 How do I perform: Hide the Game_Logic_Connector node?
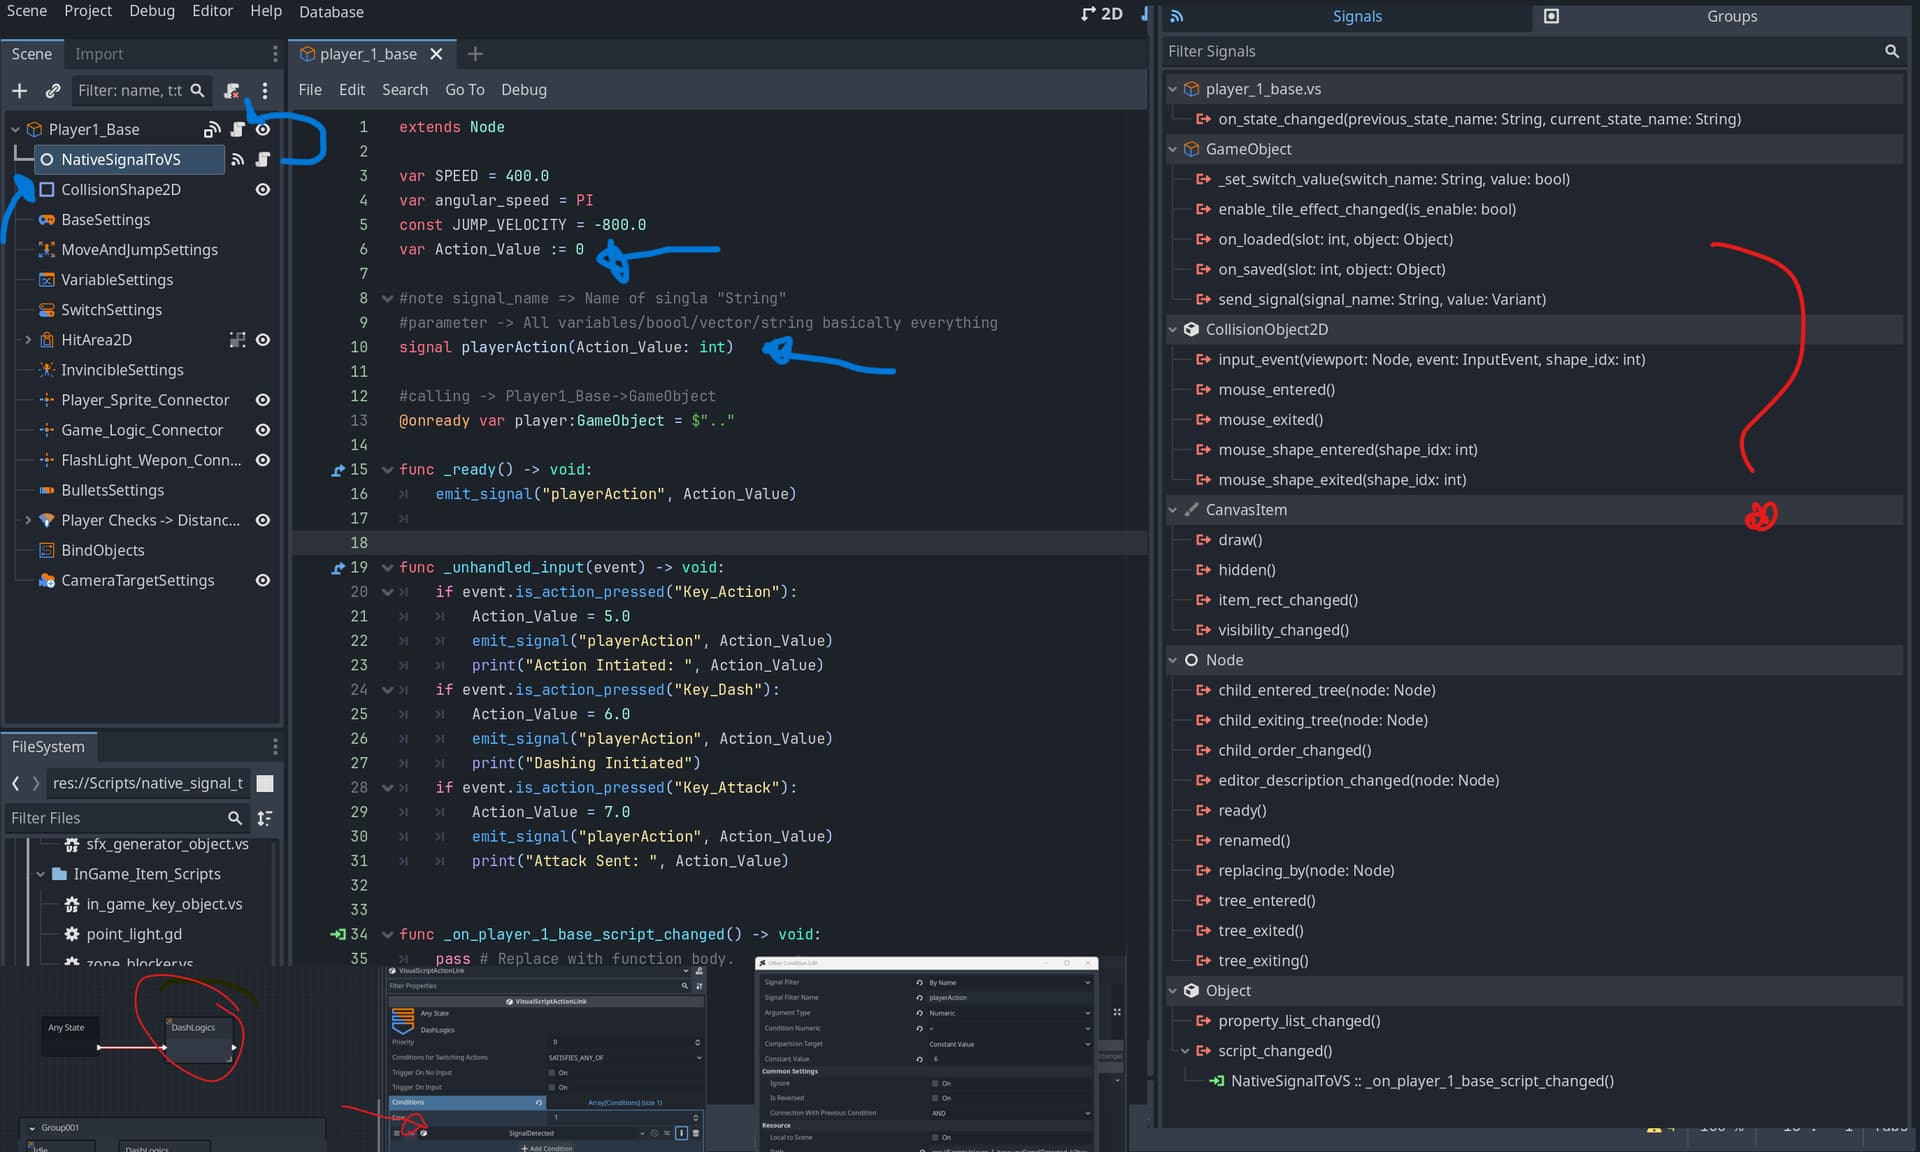(263, 430)
